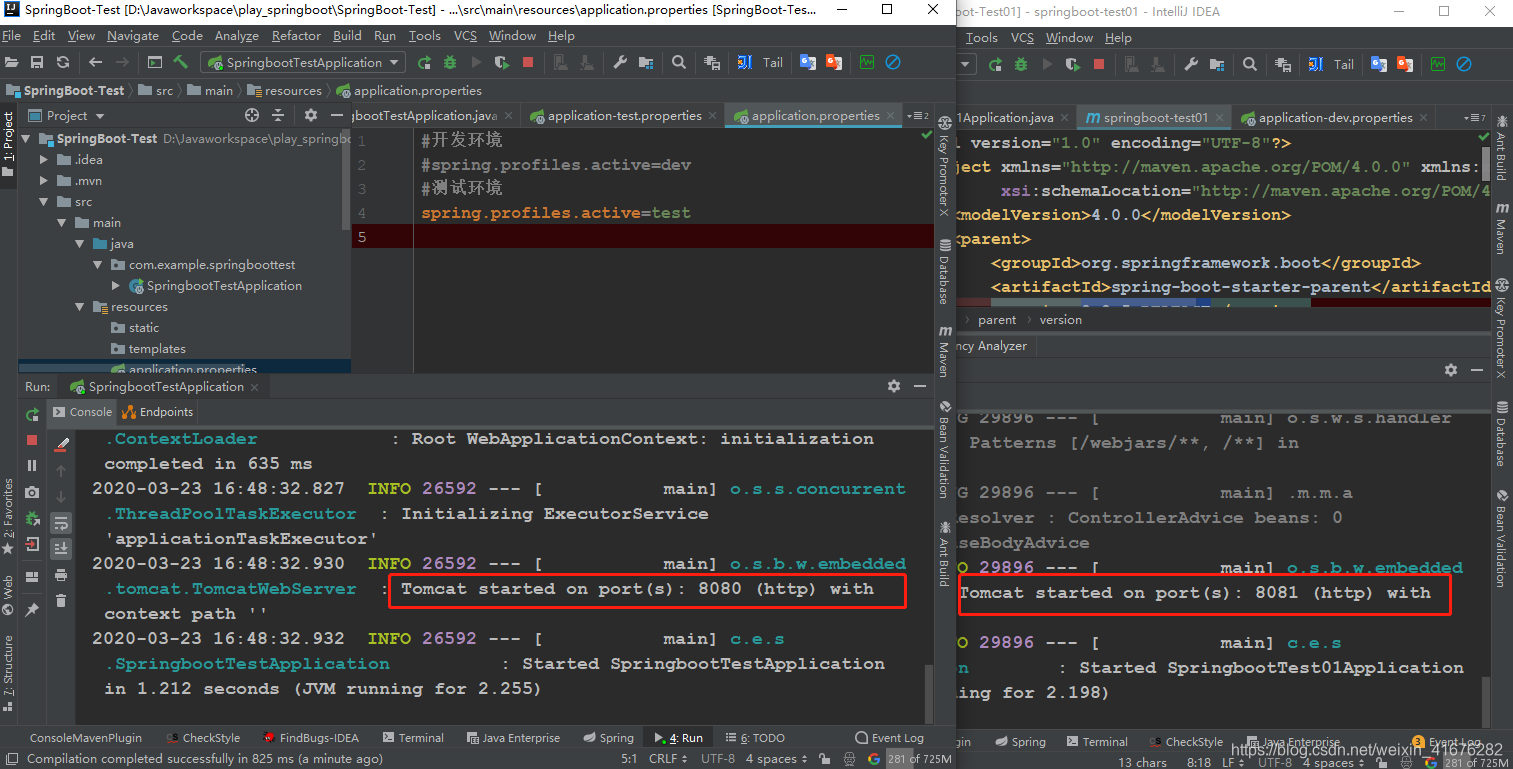Close the application.properties editor tab

tap(890, 116)
